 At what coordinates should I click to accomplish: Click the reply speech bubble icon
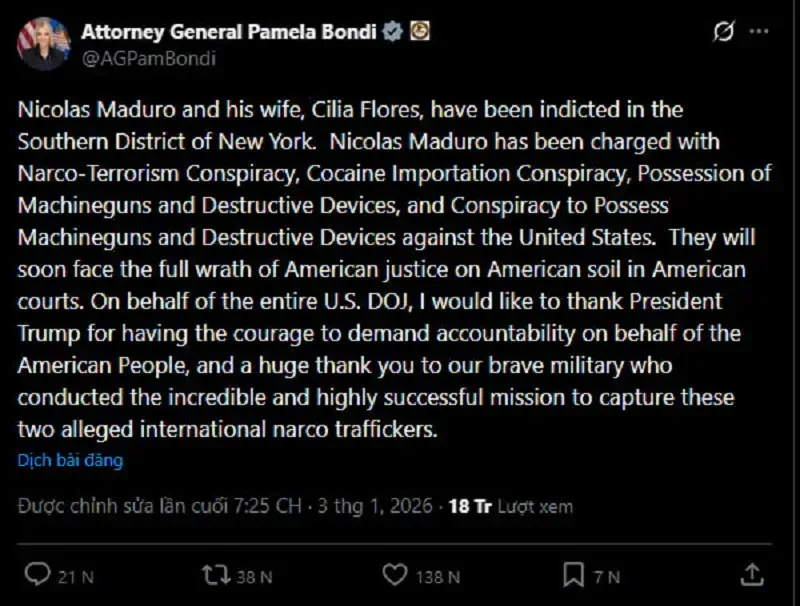click(x=37, y=574)
